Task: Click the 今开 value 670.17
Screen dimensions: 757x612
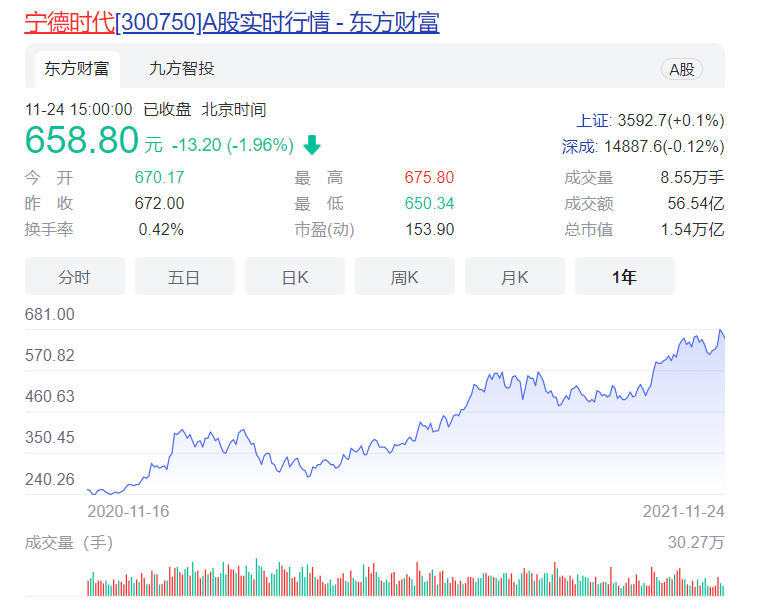Action: coord(159,177)
